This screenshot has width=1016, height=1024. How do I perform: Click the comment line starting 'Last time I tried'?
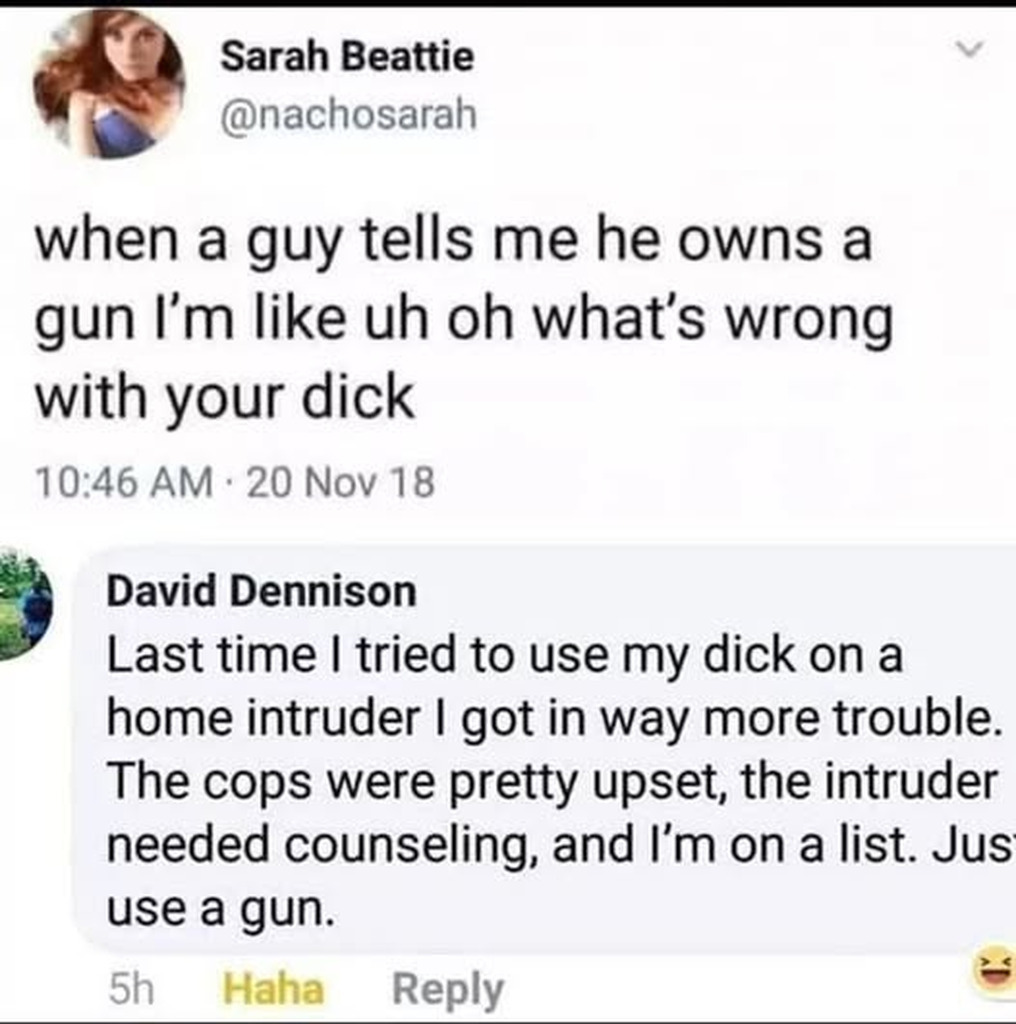coord(505,655)
